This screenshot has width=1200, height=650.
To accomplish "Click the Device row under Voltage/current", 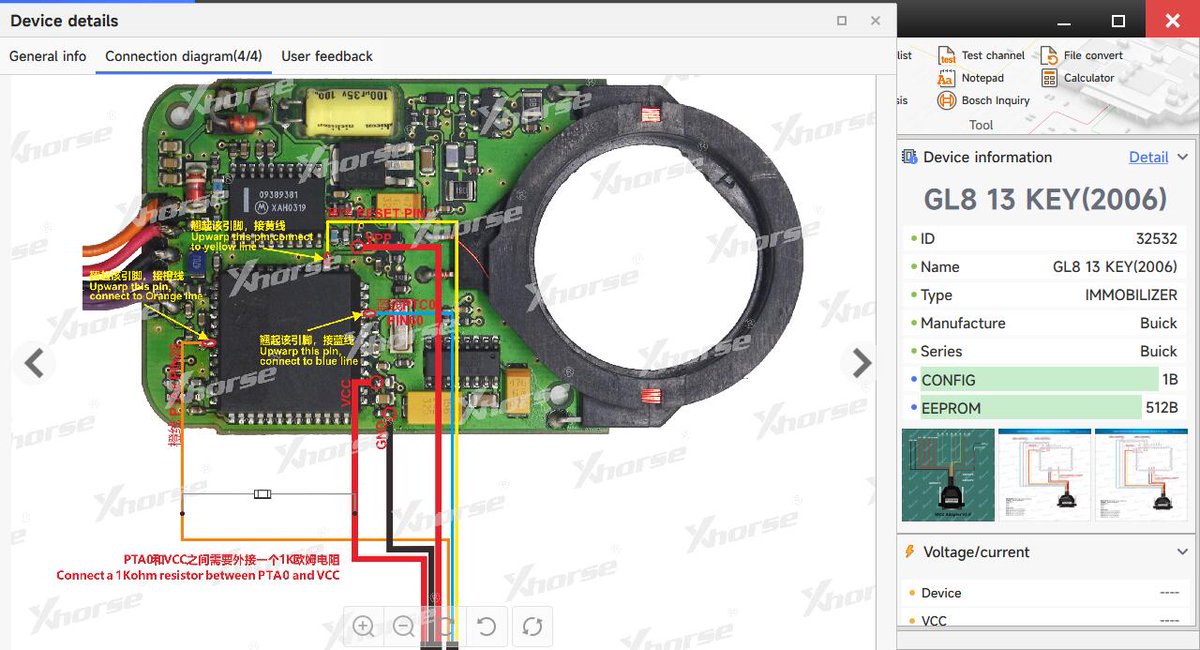I will tap(1045, 593).
